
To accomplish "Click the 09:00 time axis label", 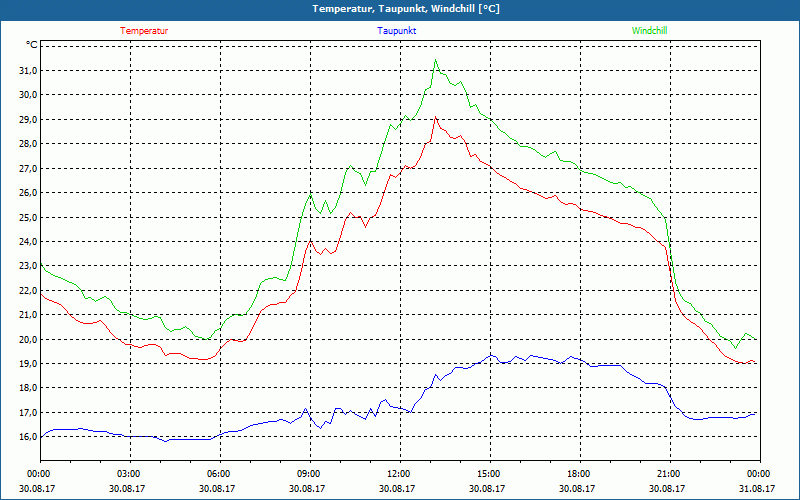I will coord(310,474).
